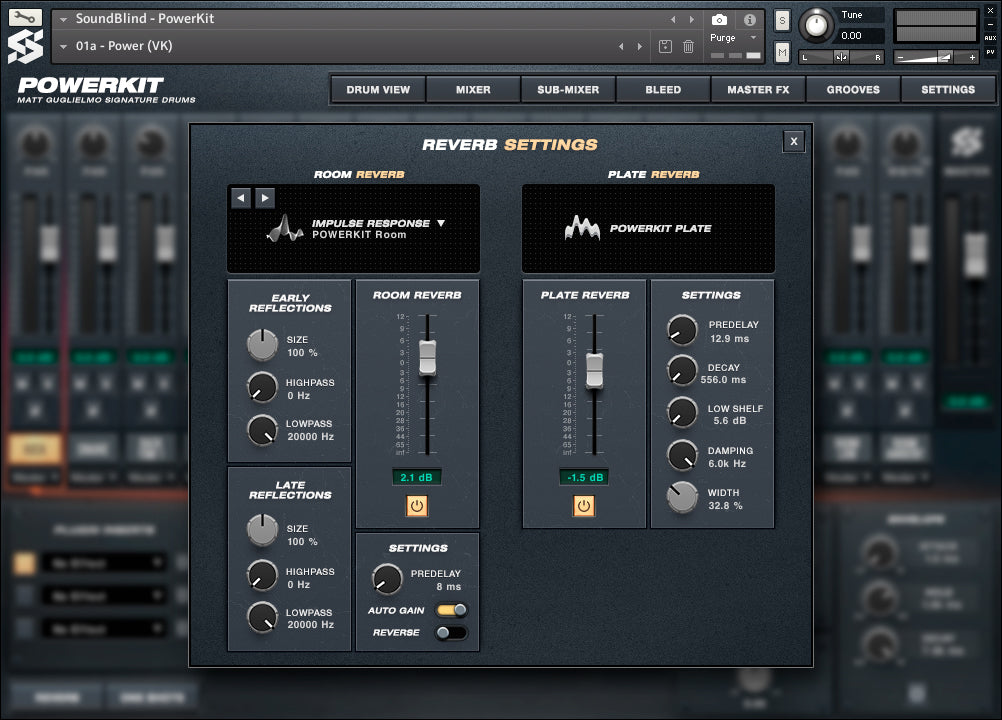The width and height of the screenshot is (1002, 720).
Task: Click the plate Low Shelf knob
Action: coord(682,413)
